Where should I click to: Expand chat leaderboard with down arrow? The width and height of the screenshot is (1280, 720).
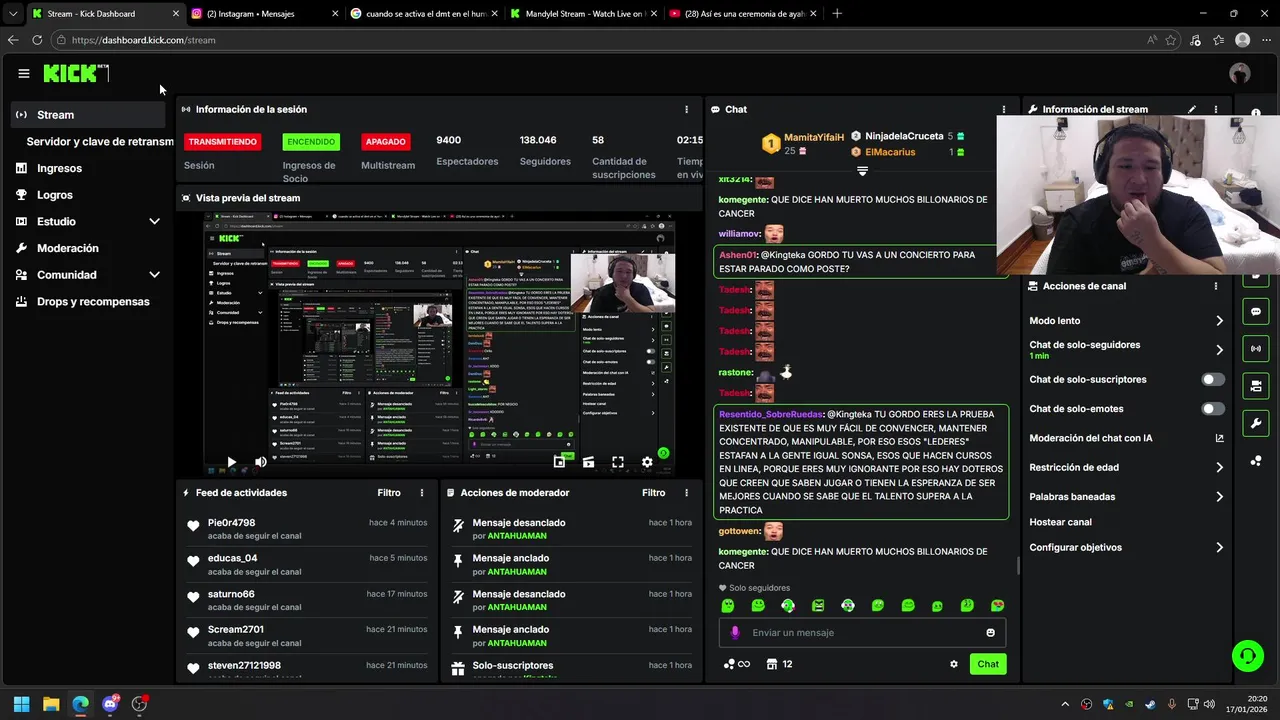coord(862,172)
